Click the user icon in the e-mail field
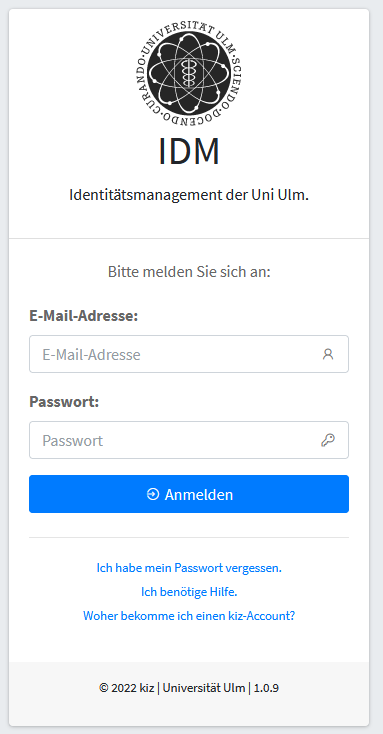Viewport: 383px width, 734px height. point(328,354)
